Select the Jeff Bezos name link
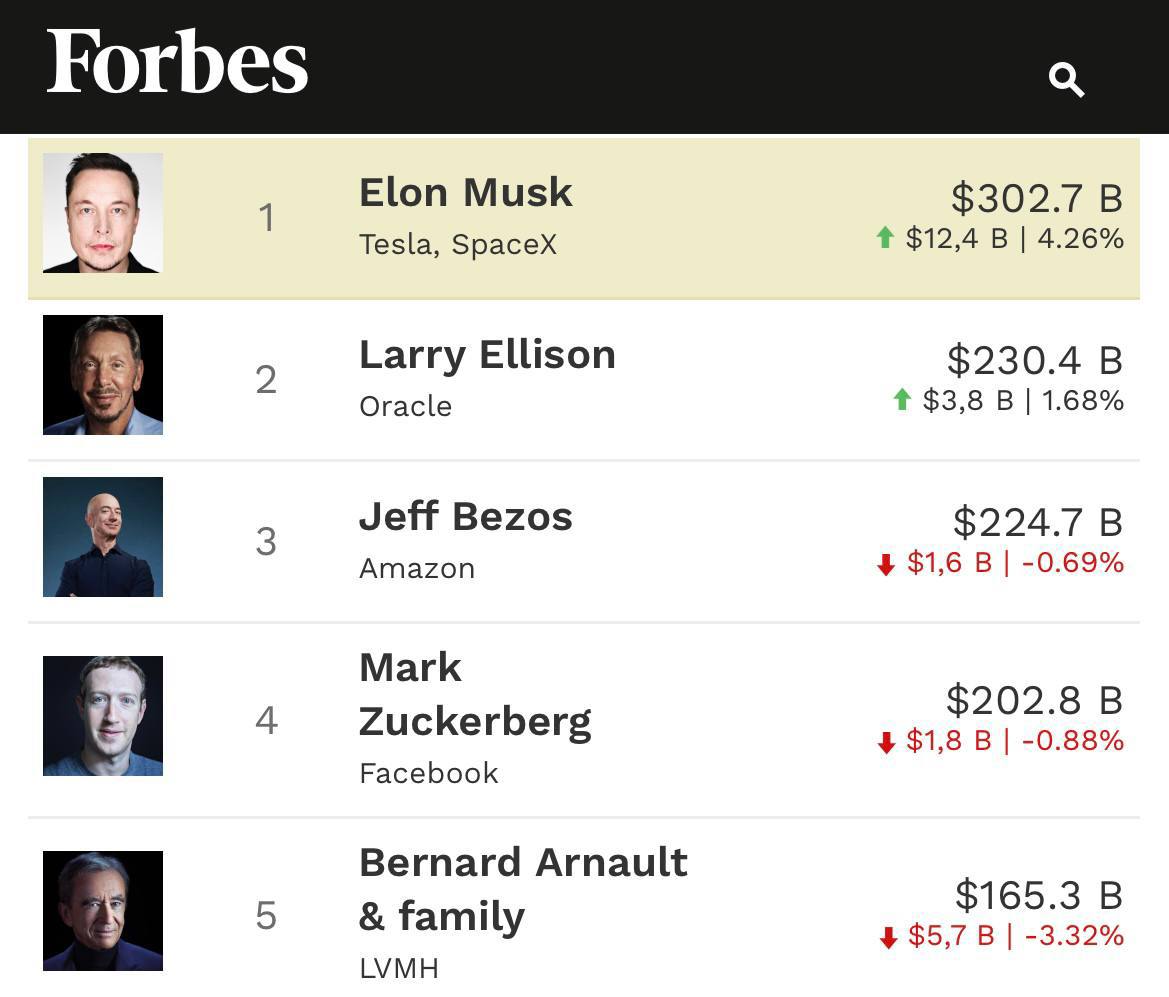The height and width of the screenshot is (997, 1169). (465, 516)
